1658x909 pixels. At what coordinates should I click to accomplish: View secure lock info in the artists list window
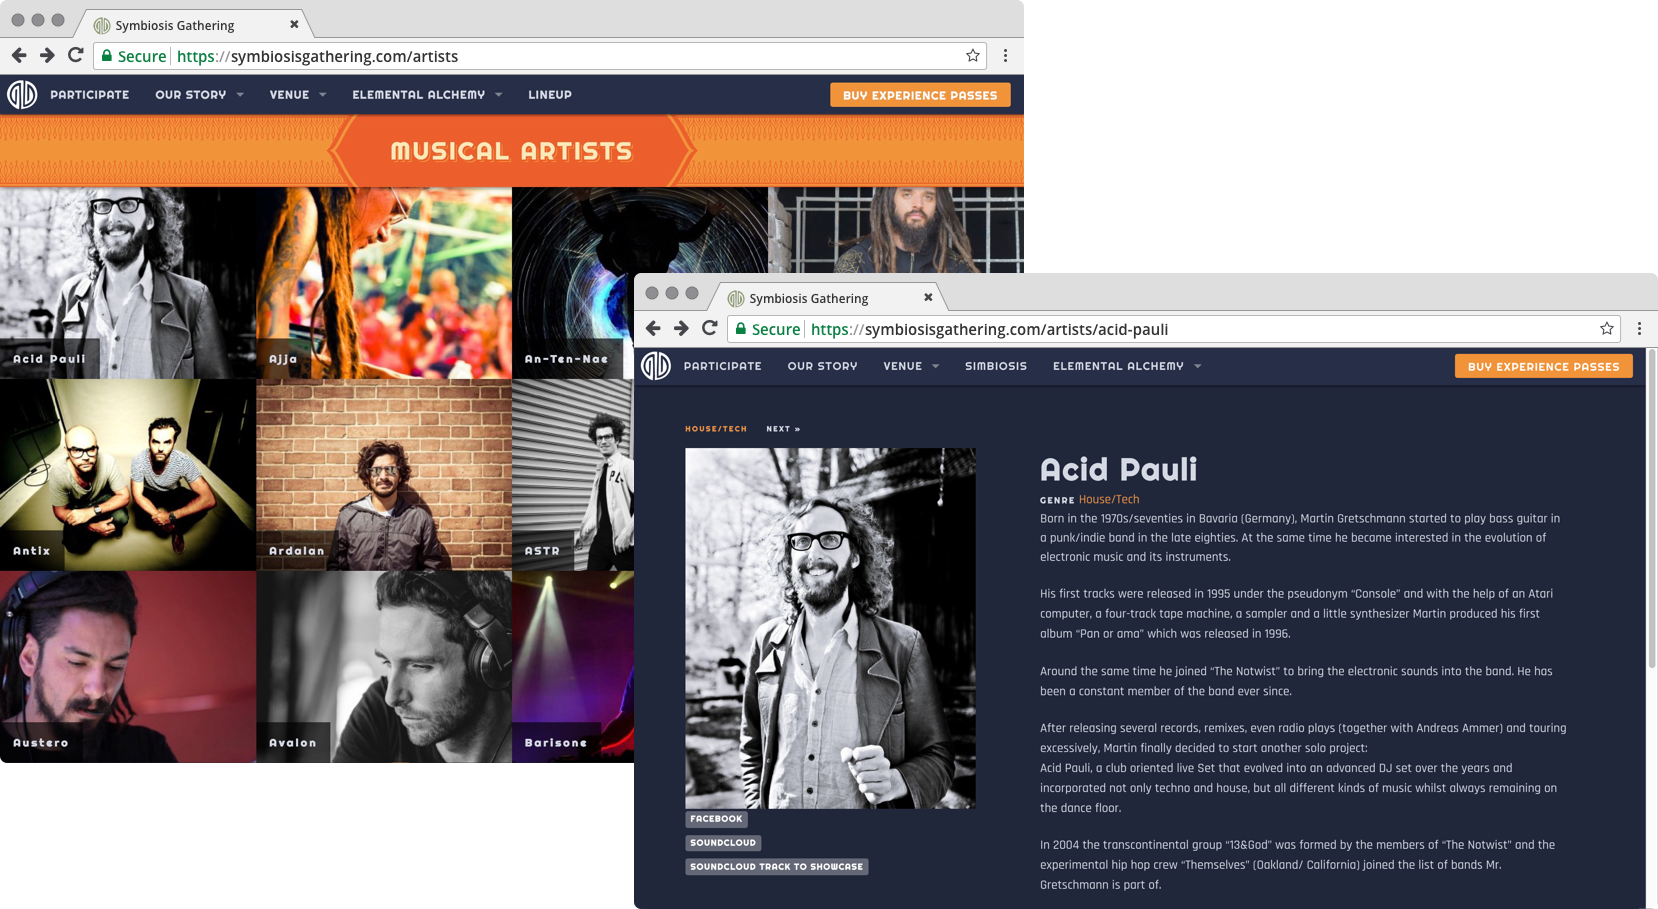point(133,56)
